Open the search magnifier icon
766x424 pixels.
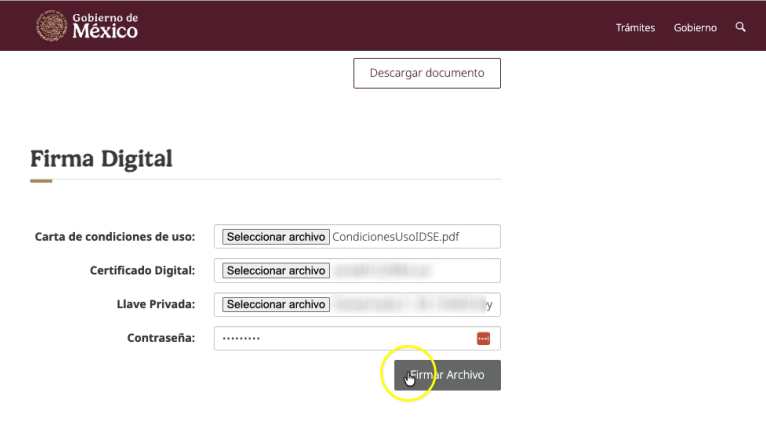(x=741, y=27)
